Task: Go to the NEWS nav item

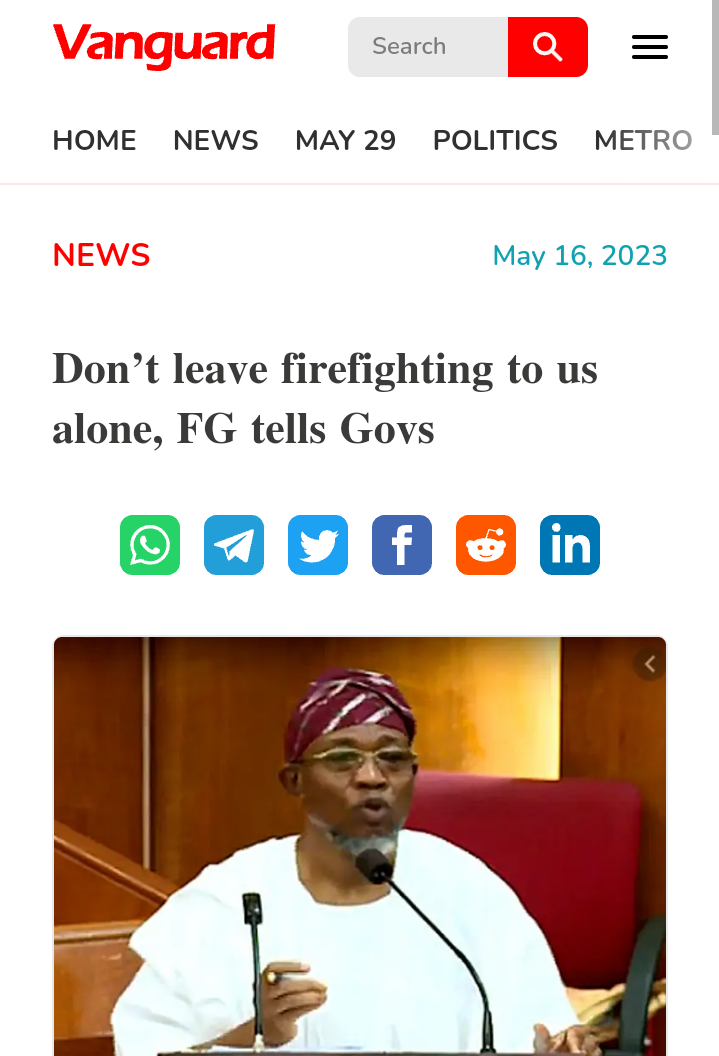Action: click(215, 141)
